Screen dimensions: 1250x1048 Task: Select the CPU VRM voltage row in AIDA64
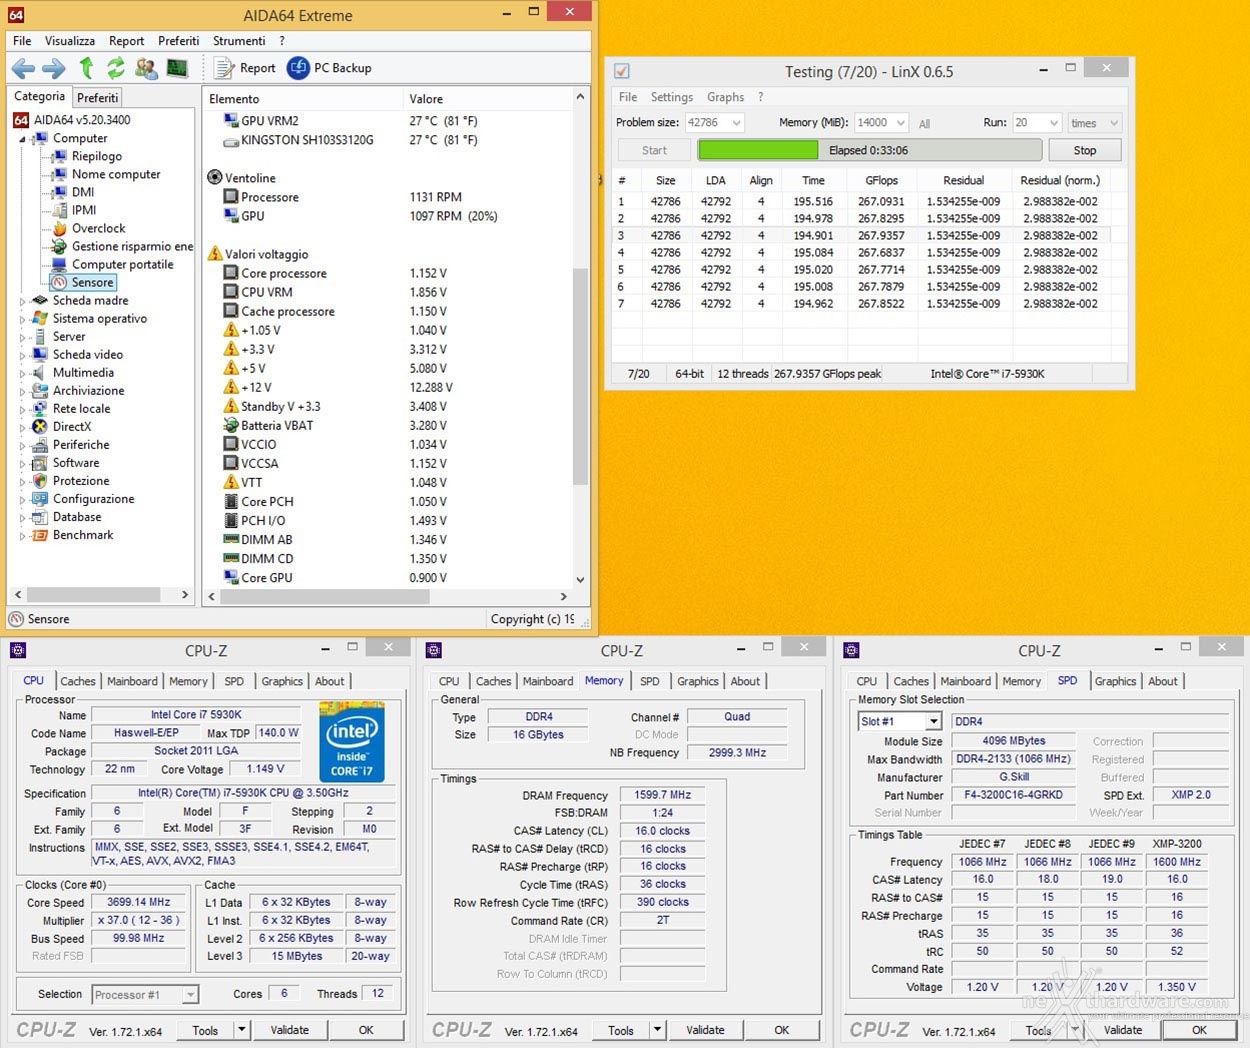point(387,292)
